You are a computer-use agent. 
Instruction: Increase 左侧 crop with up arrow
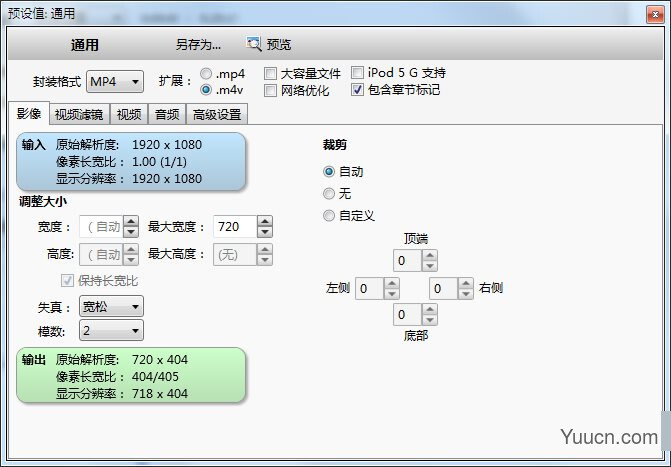pos(392,283)
